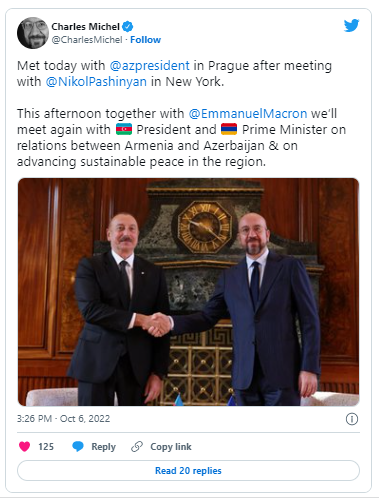This screenshot has width=379, height=504.
Task: Click the Reply text label
Action: pos(103,447)
